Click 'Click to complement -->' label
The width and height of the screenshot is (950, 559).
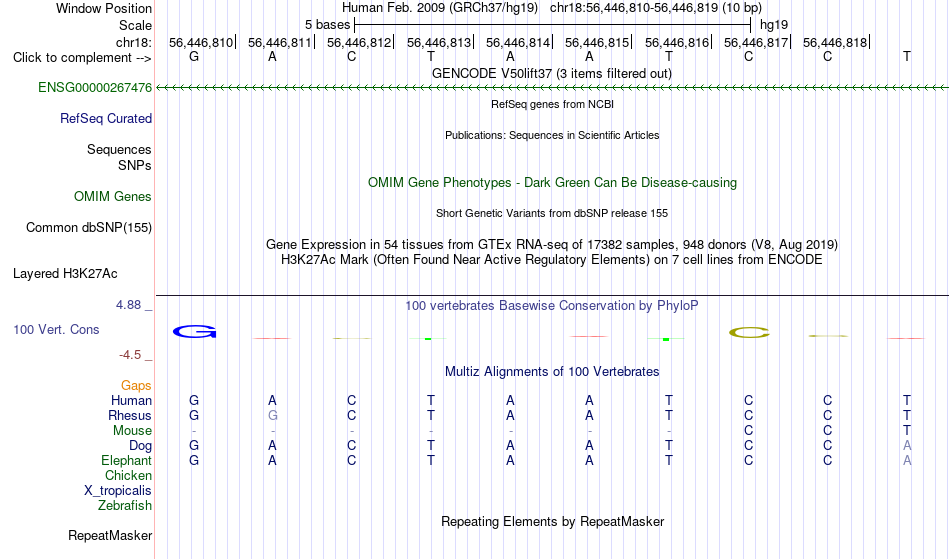[x=82, y=58]
